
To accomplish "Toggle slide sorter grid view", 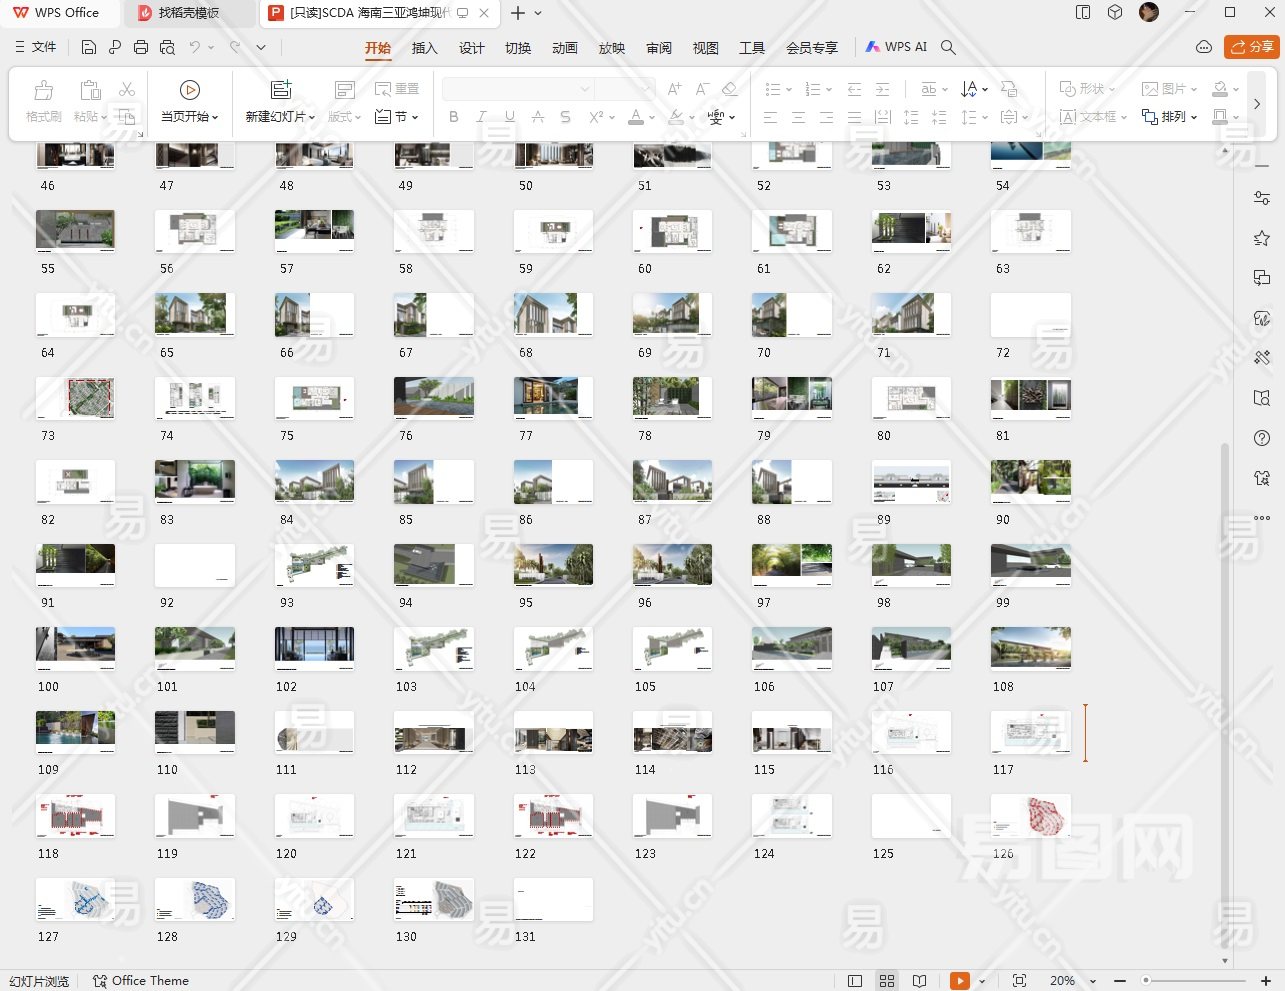I will pyautogui.click(x=887, y=981).
